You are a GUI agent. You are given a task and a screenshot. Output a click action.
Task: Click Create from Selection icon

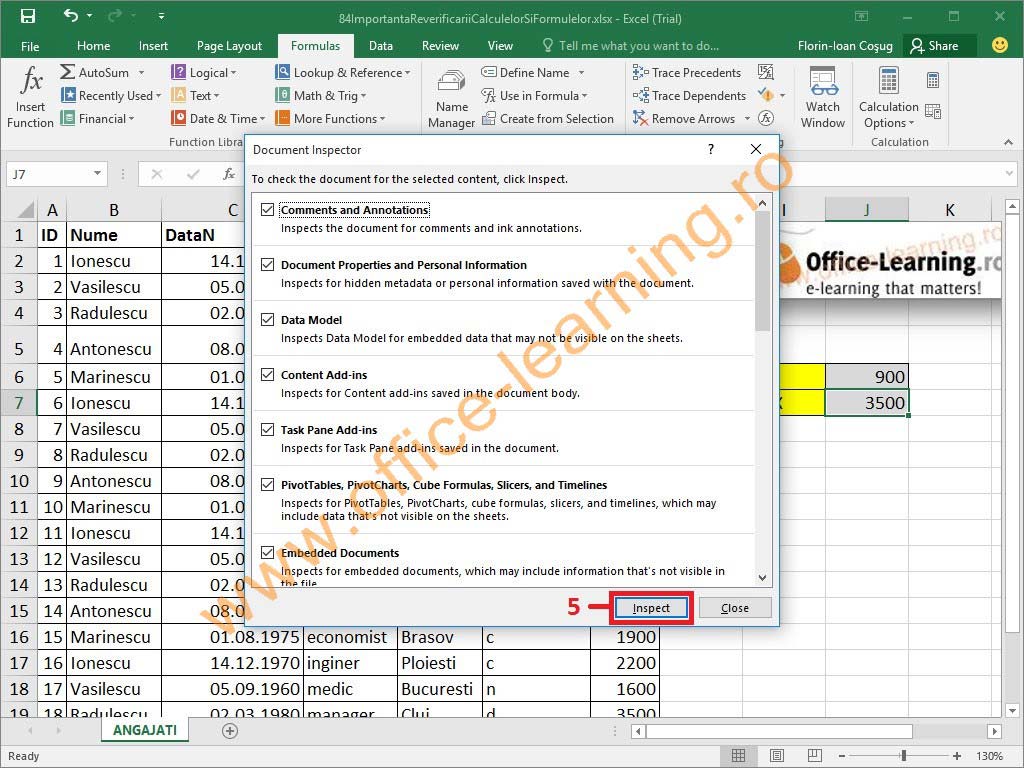(488, 118)
